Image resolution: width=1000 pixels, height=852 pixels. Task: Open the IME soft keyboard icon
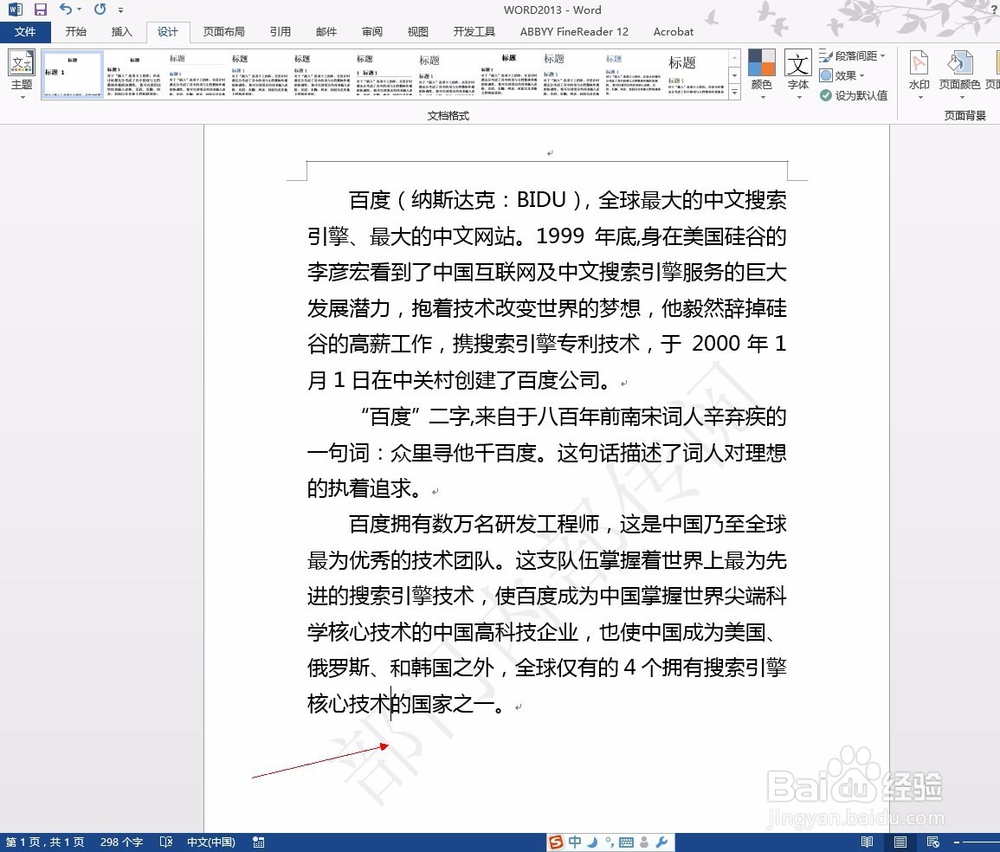pyautogui.click(x=626, y=842)
